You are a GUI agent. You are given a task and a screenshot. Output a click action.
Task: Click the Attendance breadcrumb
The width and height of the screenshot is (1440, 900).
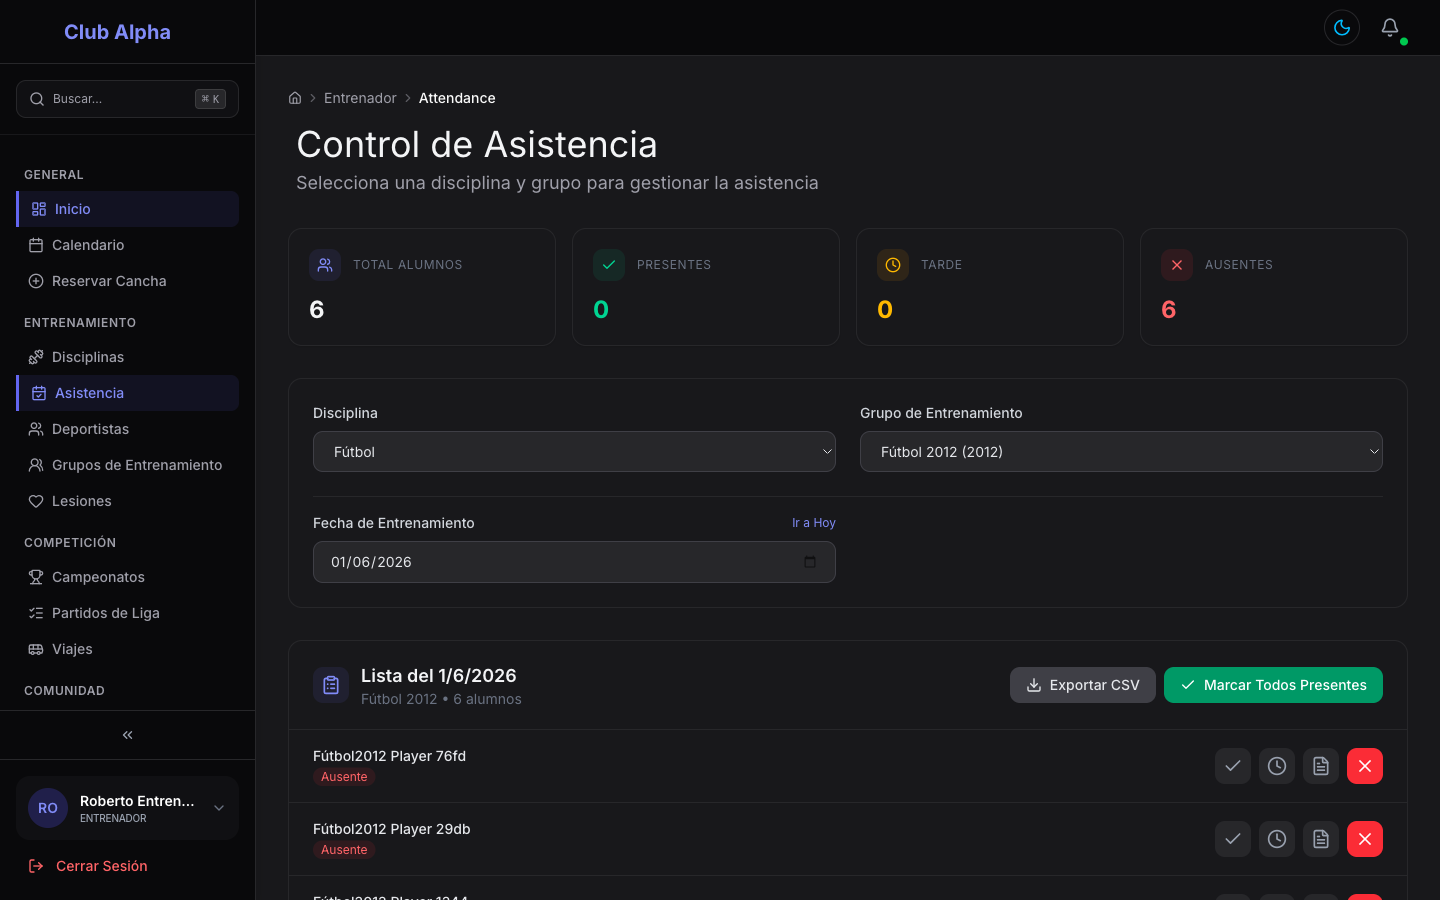click(457, 98)
